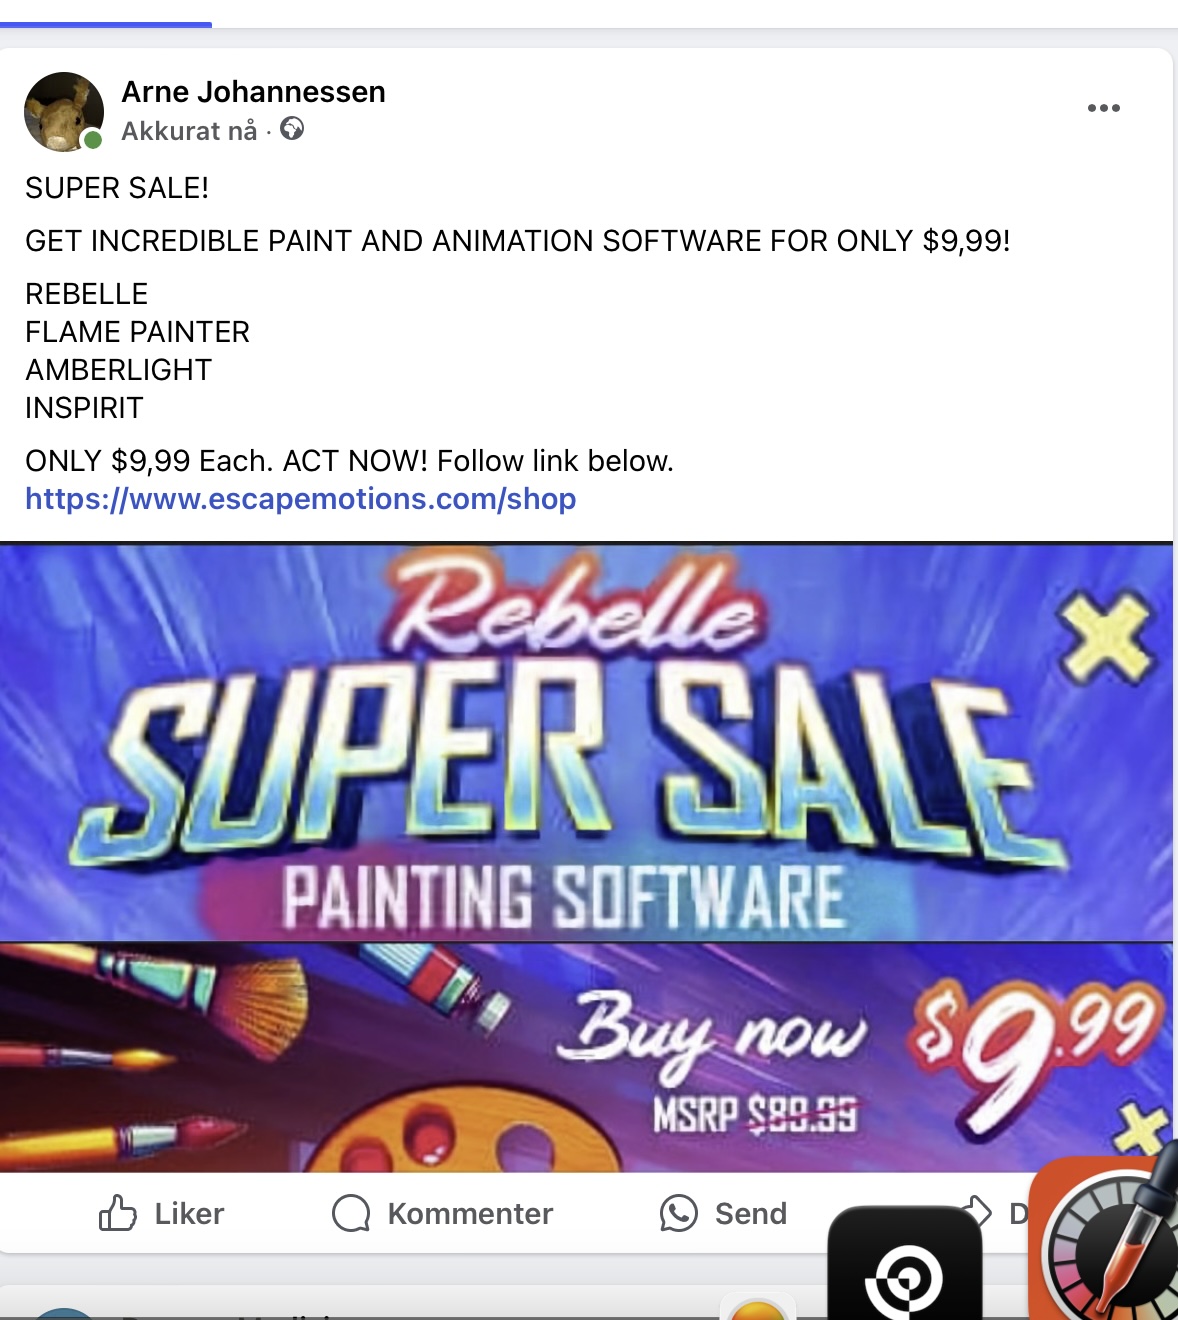The height and width of the screenshot is (1320, 1178).
Task: Click Arne Johannessen's profile picture
Action: (64, 112)
